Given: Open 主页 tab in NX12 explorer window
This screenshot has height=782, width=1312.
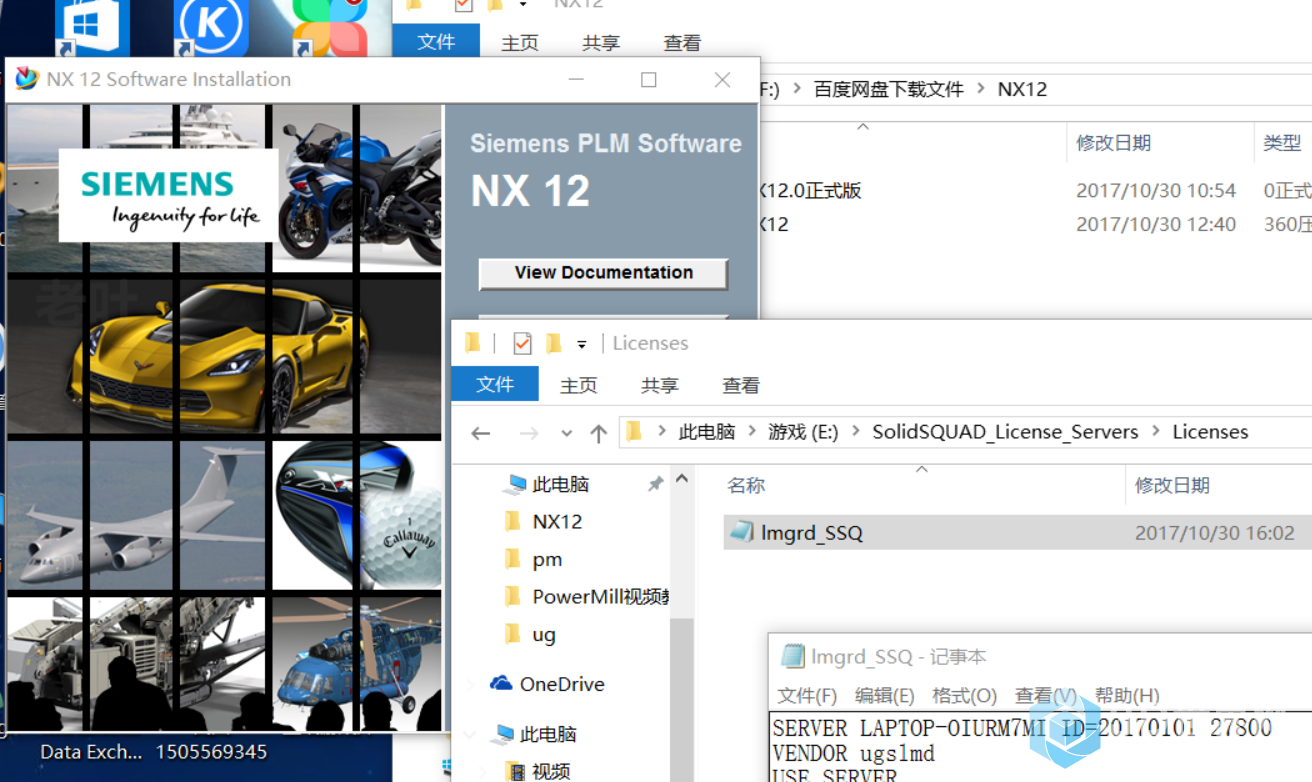Looking at the screenshot, I should pyautogui.click(x=520, y=43).
